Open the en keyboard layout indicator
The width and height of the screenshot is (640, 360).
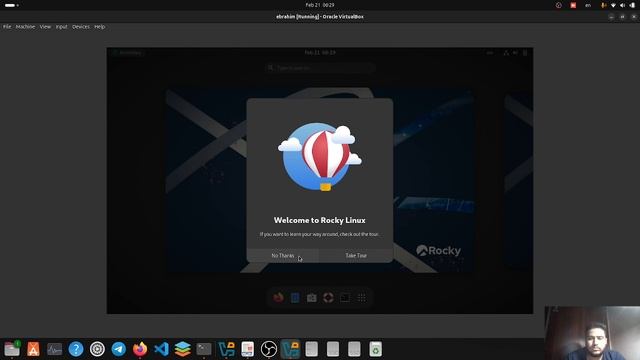tap(588, 5)
